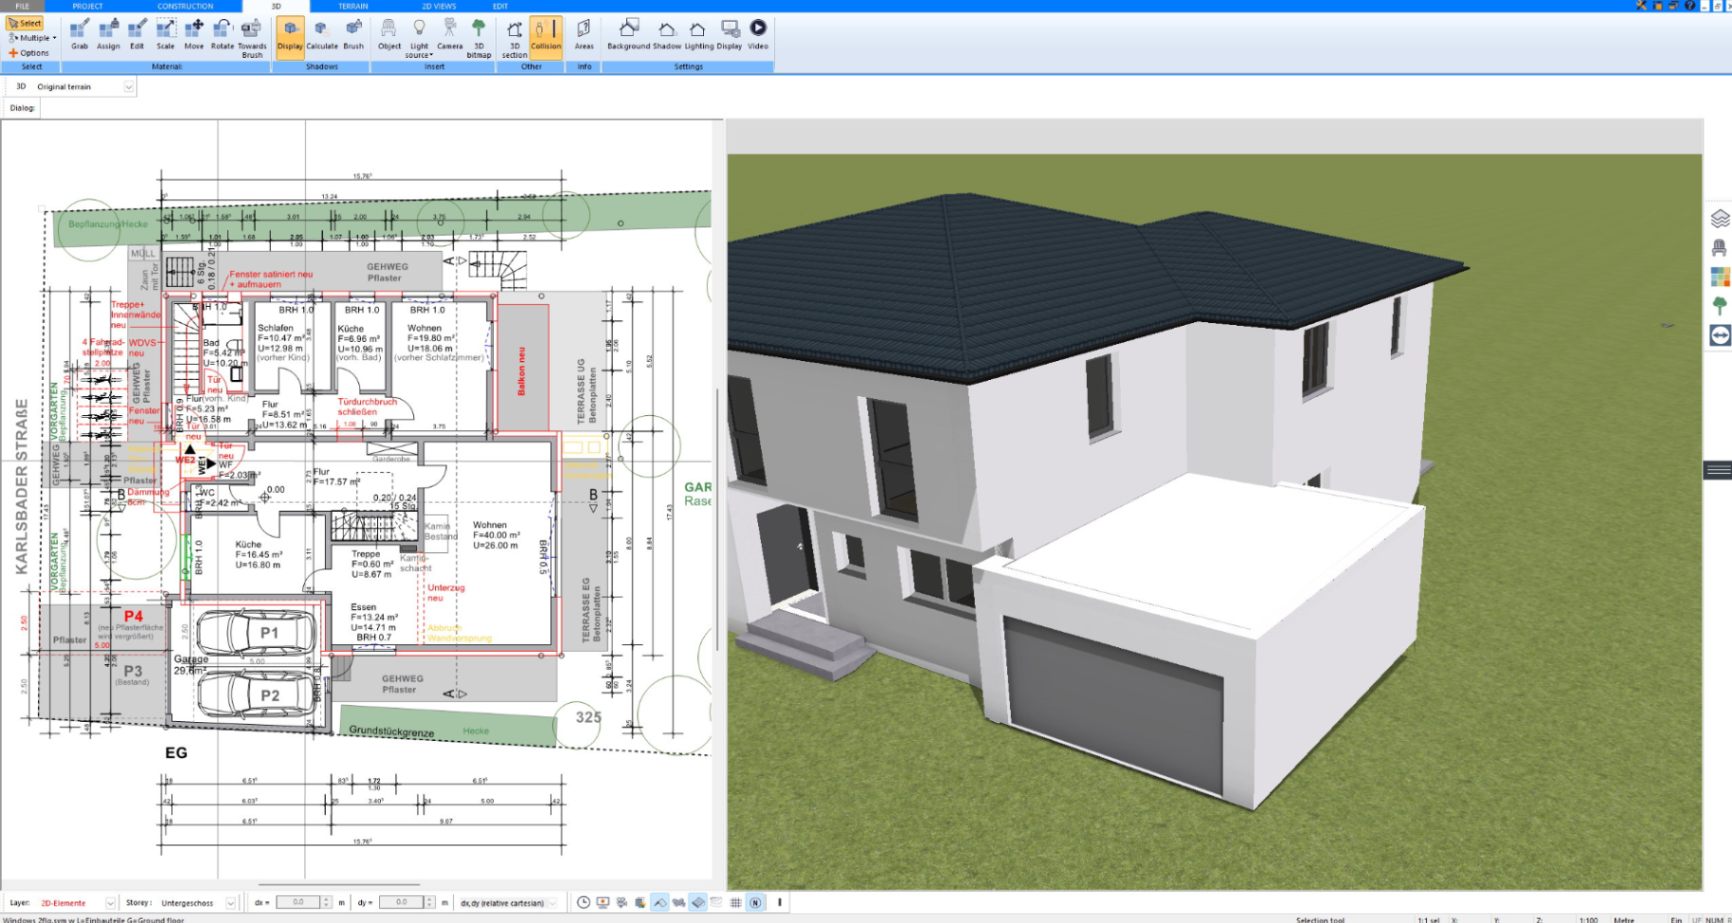
Task: Activate the Move material tool
Action: (x=194, y=34)
